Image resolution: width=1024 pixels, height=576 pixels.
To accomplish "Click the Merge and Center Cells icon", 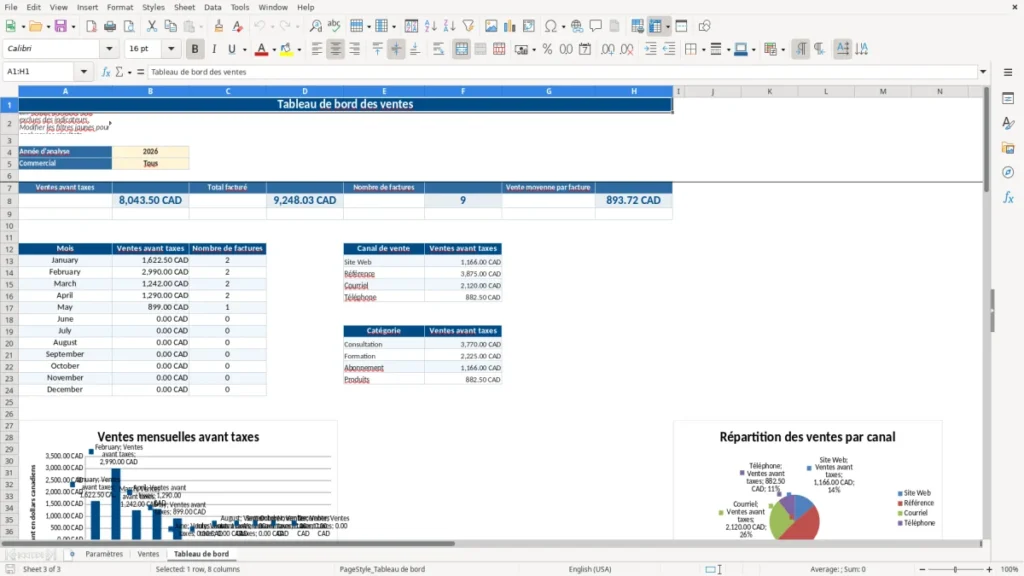I will tap(461, 49).
